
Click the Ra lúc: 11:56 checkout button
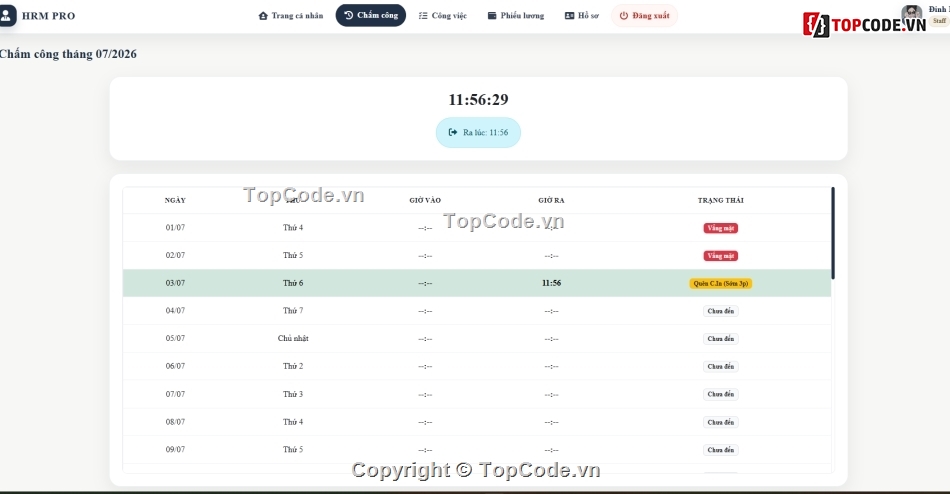click(x=478, y=132)
